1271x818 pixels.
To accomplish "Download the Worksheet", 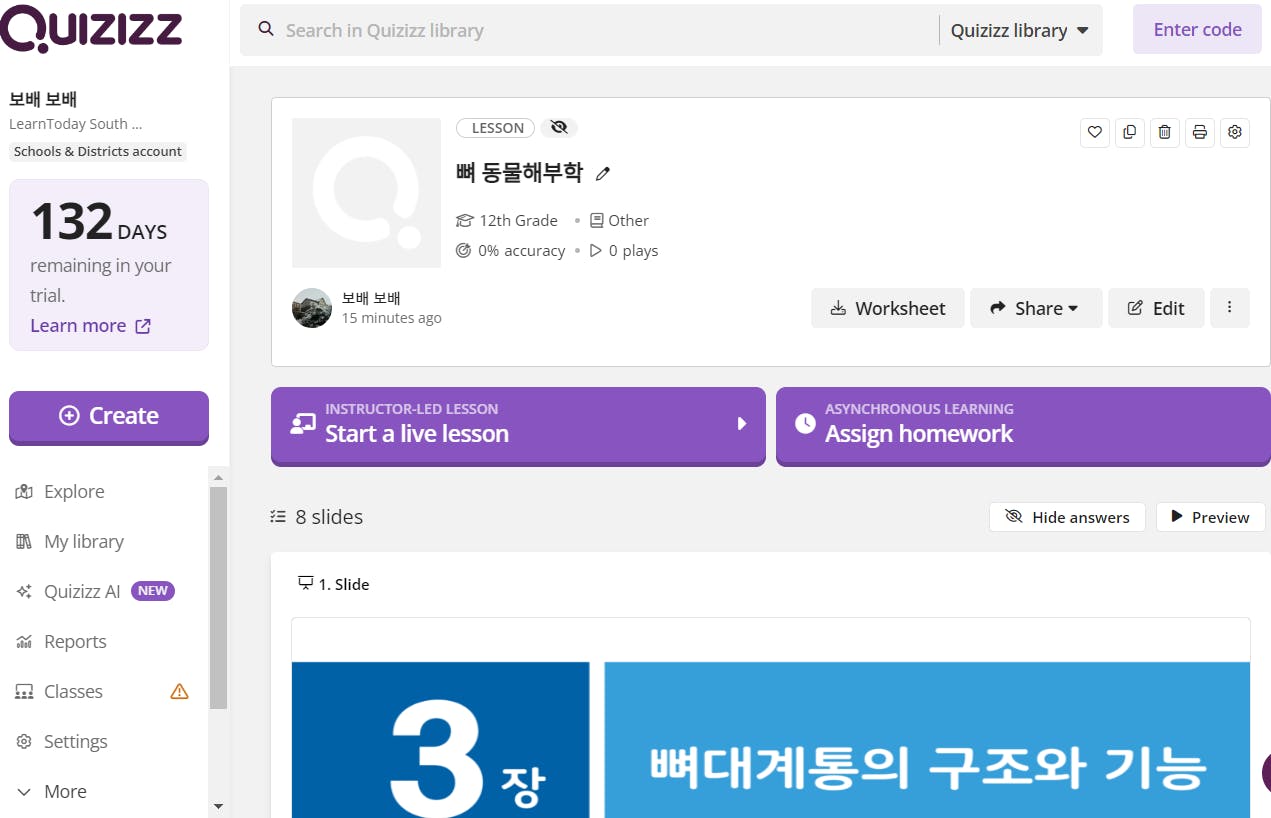I will tap(888, 308).
